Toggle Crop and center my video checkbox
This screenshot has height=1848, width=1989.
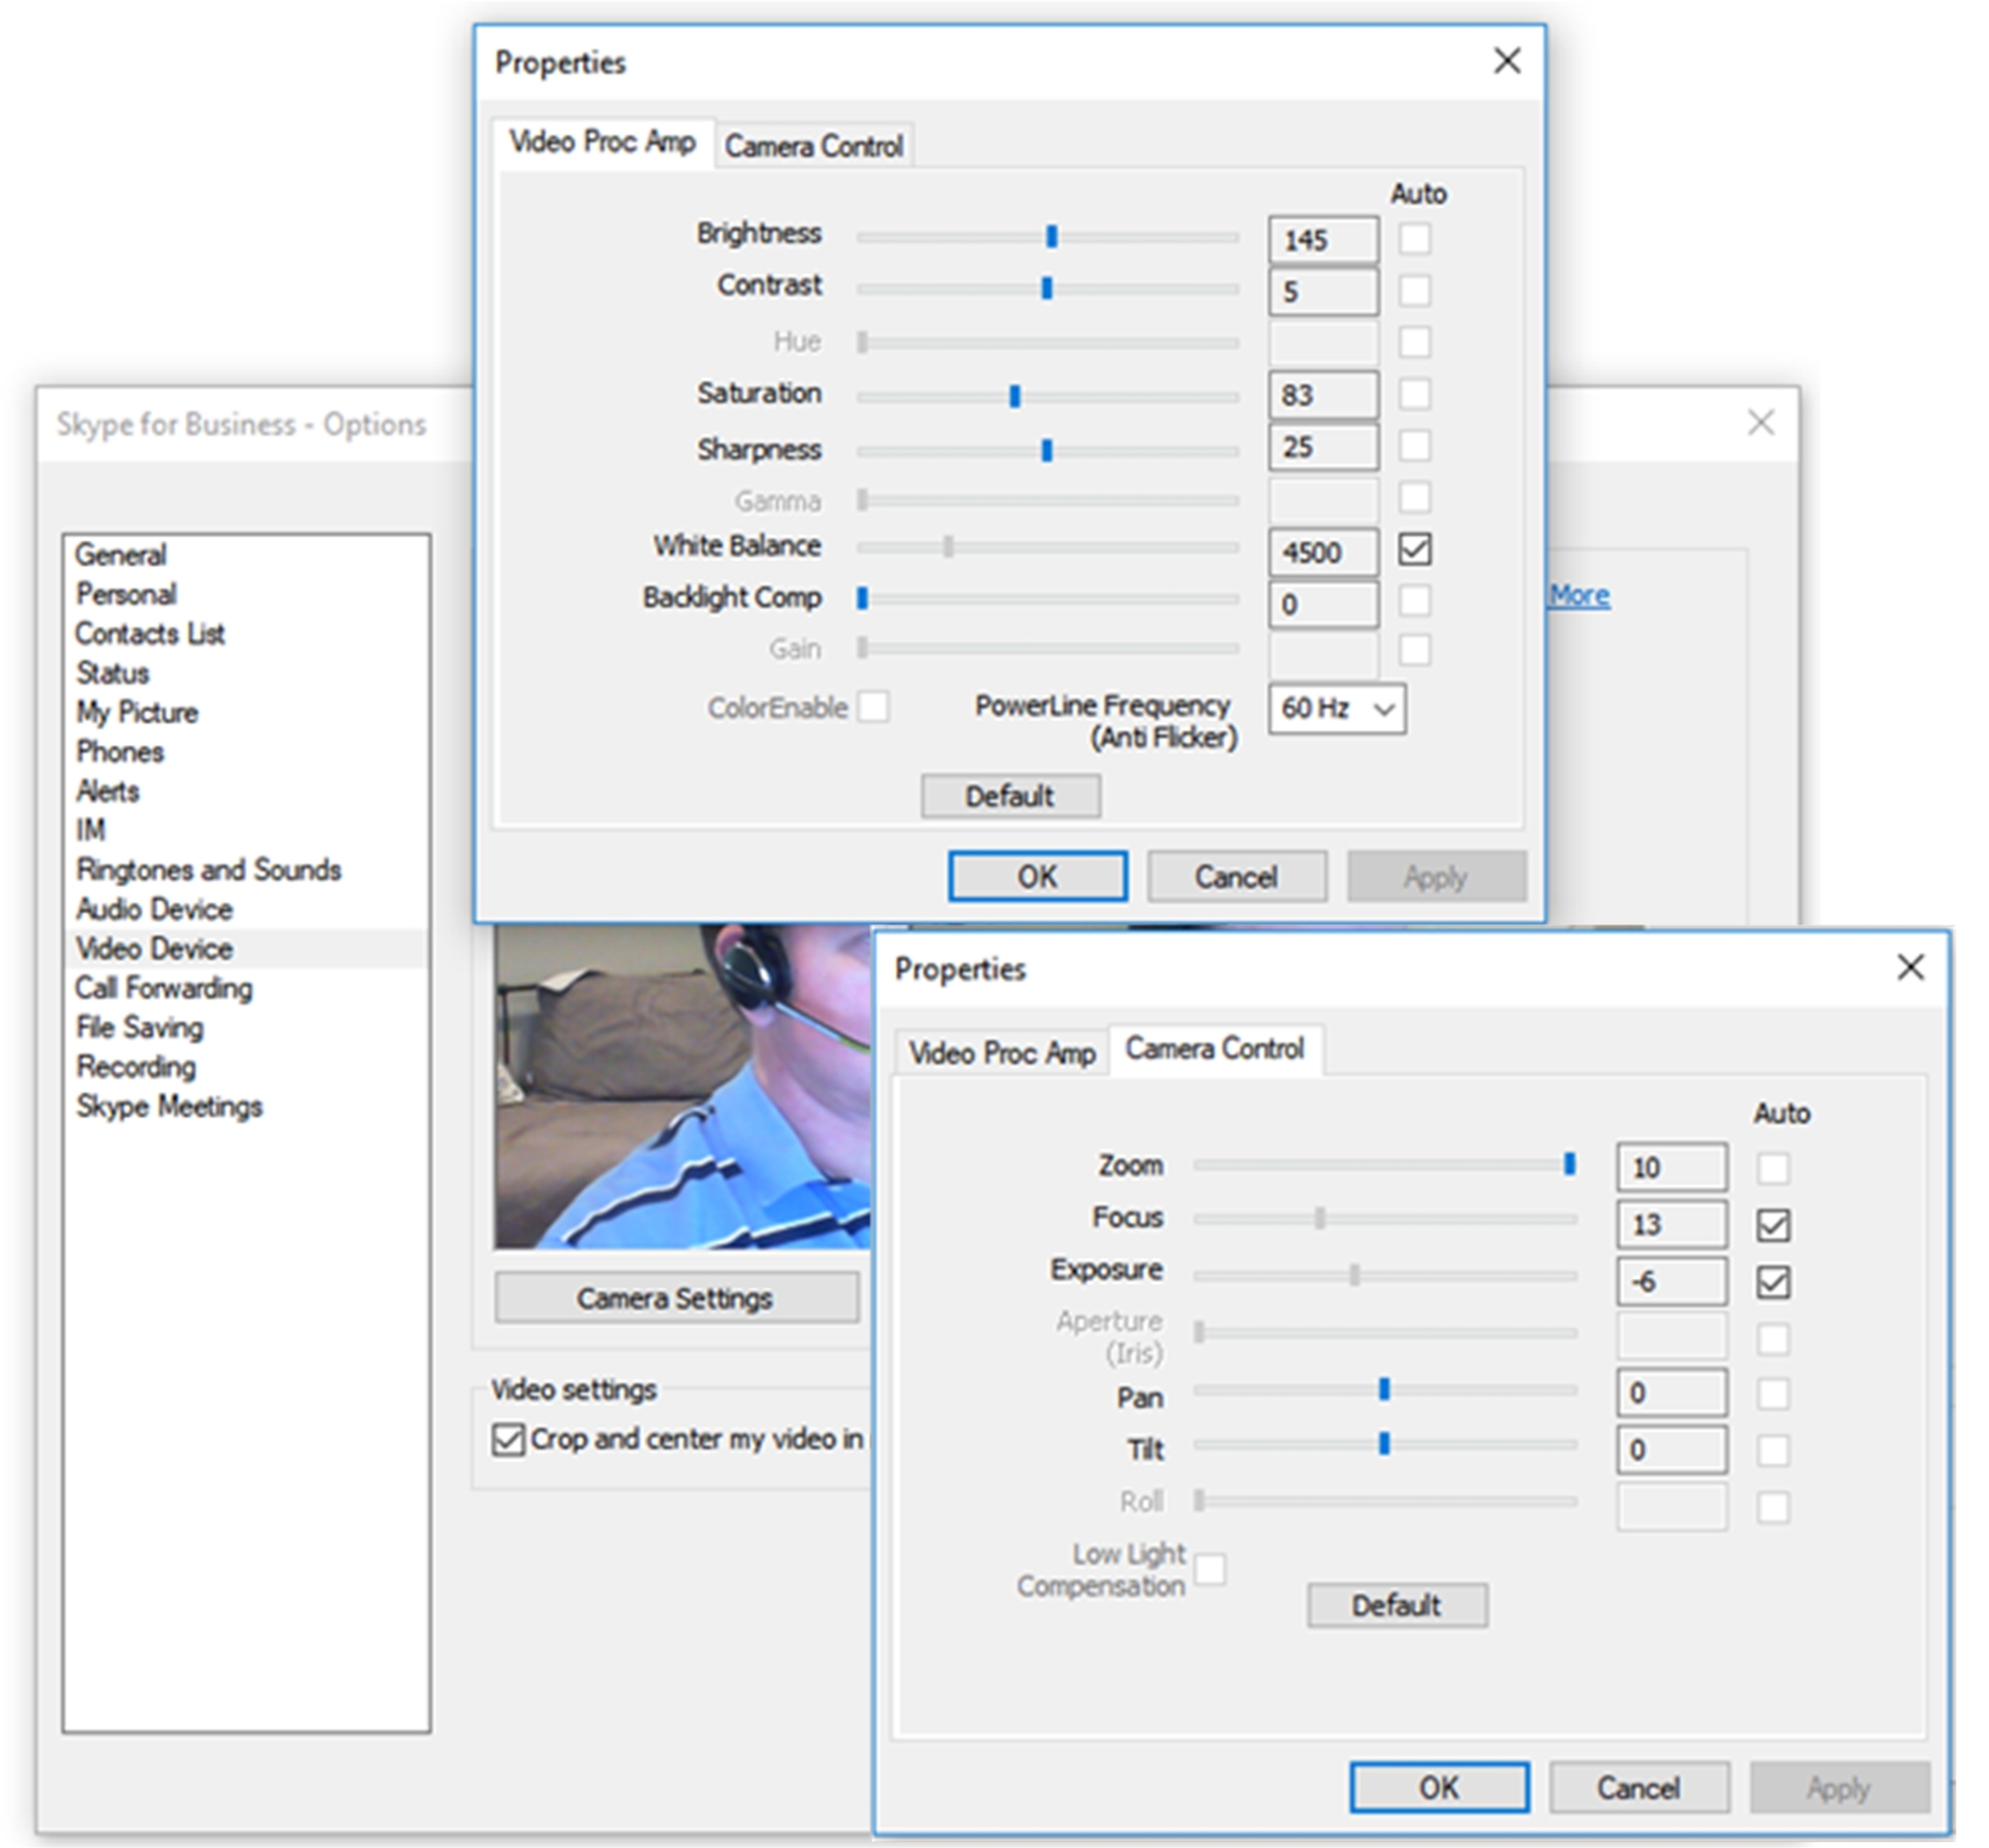click(508, 1440)
